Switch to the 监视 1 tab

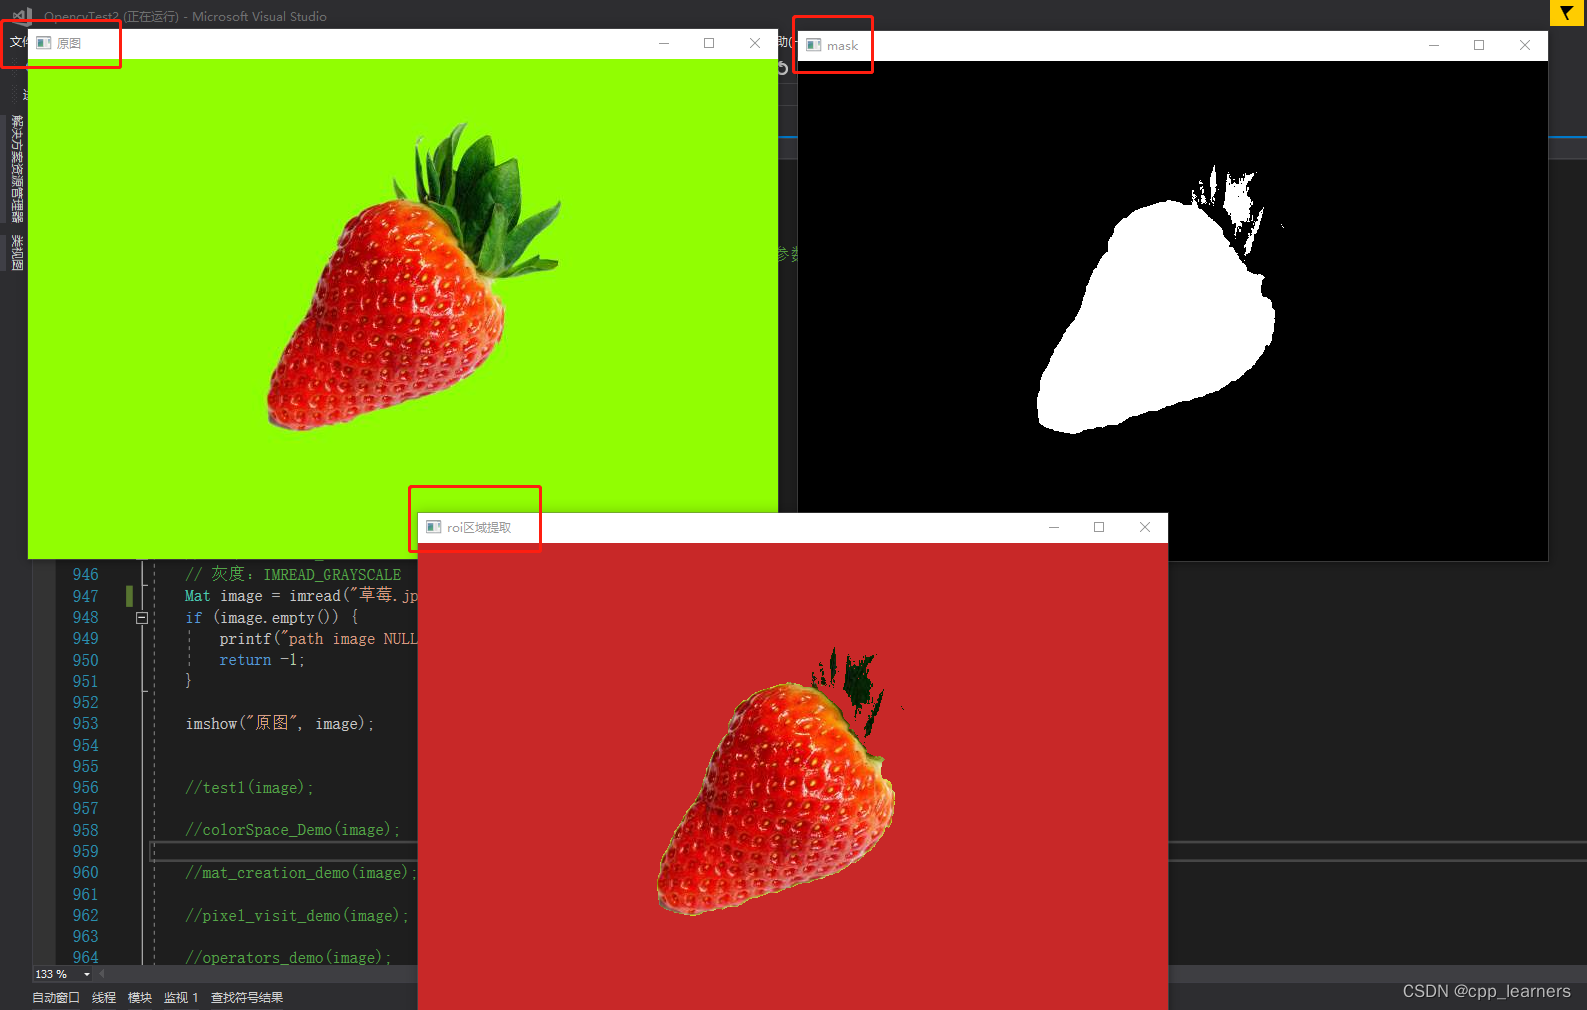pos(181,998)
